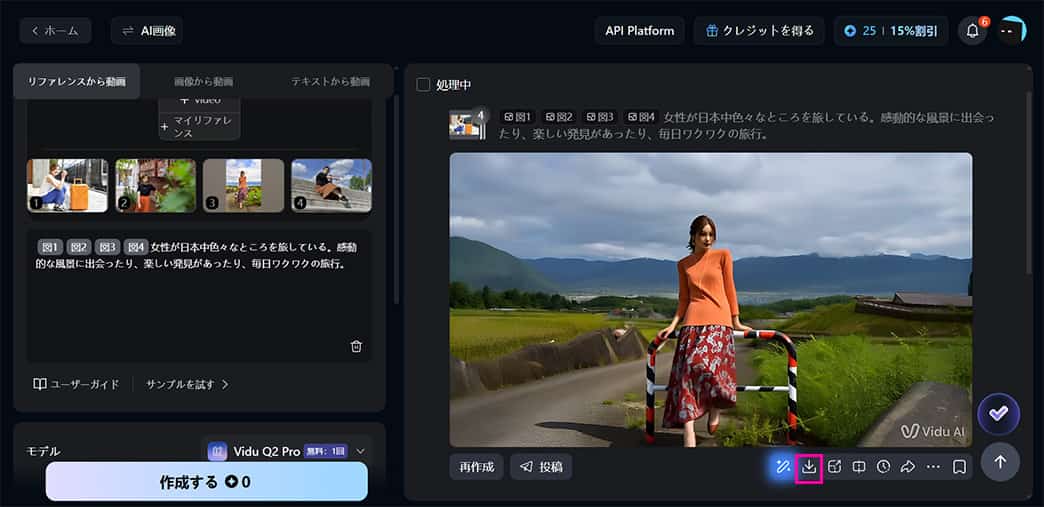Select reference thumbnail 1 with orange suitcase

(67, 185)
